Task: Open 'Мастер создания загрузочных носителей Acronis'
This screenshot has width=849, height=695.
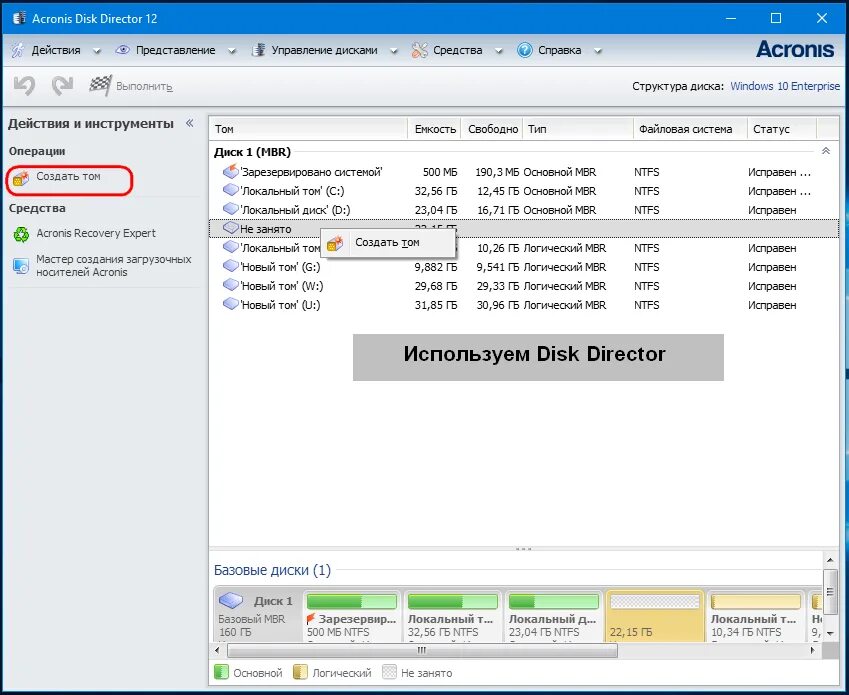Action: [x=114, y=266]
